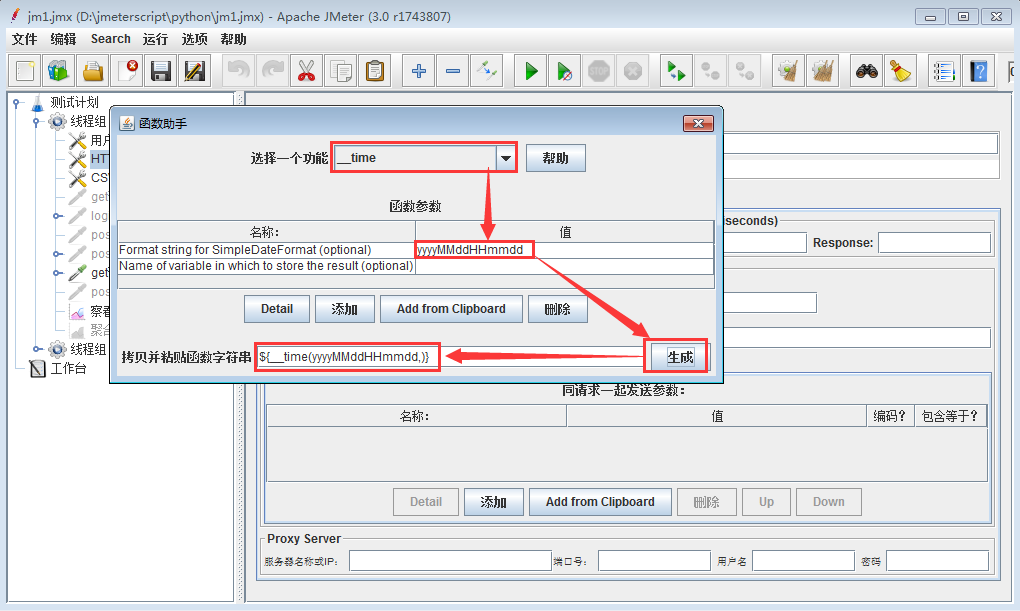
Task: Click 添加 button under request parameters
Action: click(494, 502)
